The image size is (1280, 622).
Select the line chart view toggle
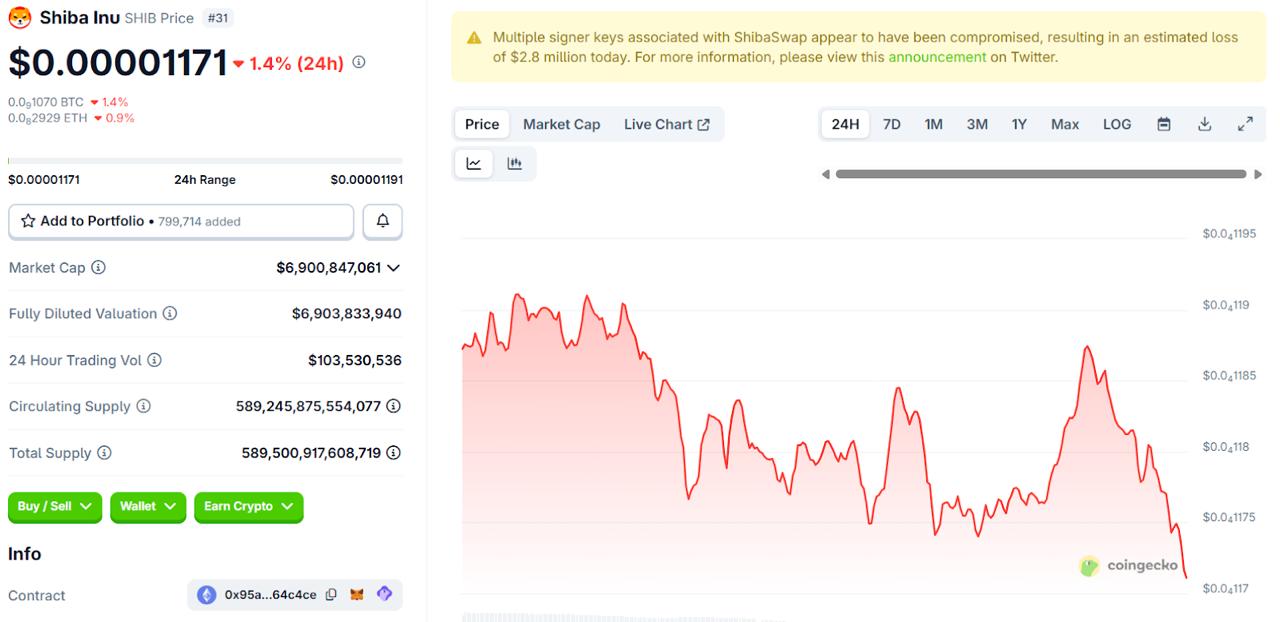474,164
